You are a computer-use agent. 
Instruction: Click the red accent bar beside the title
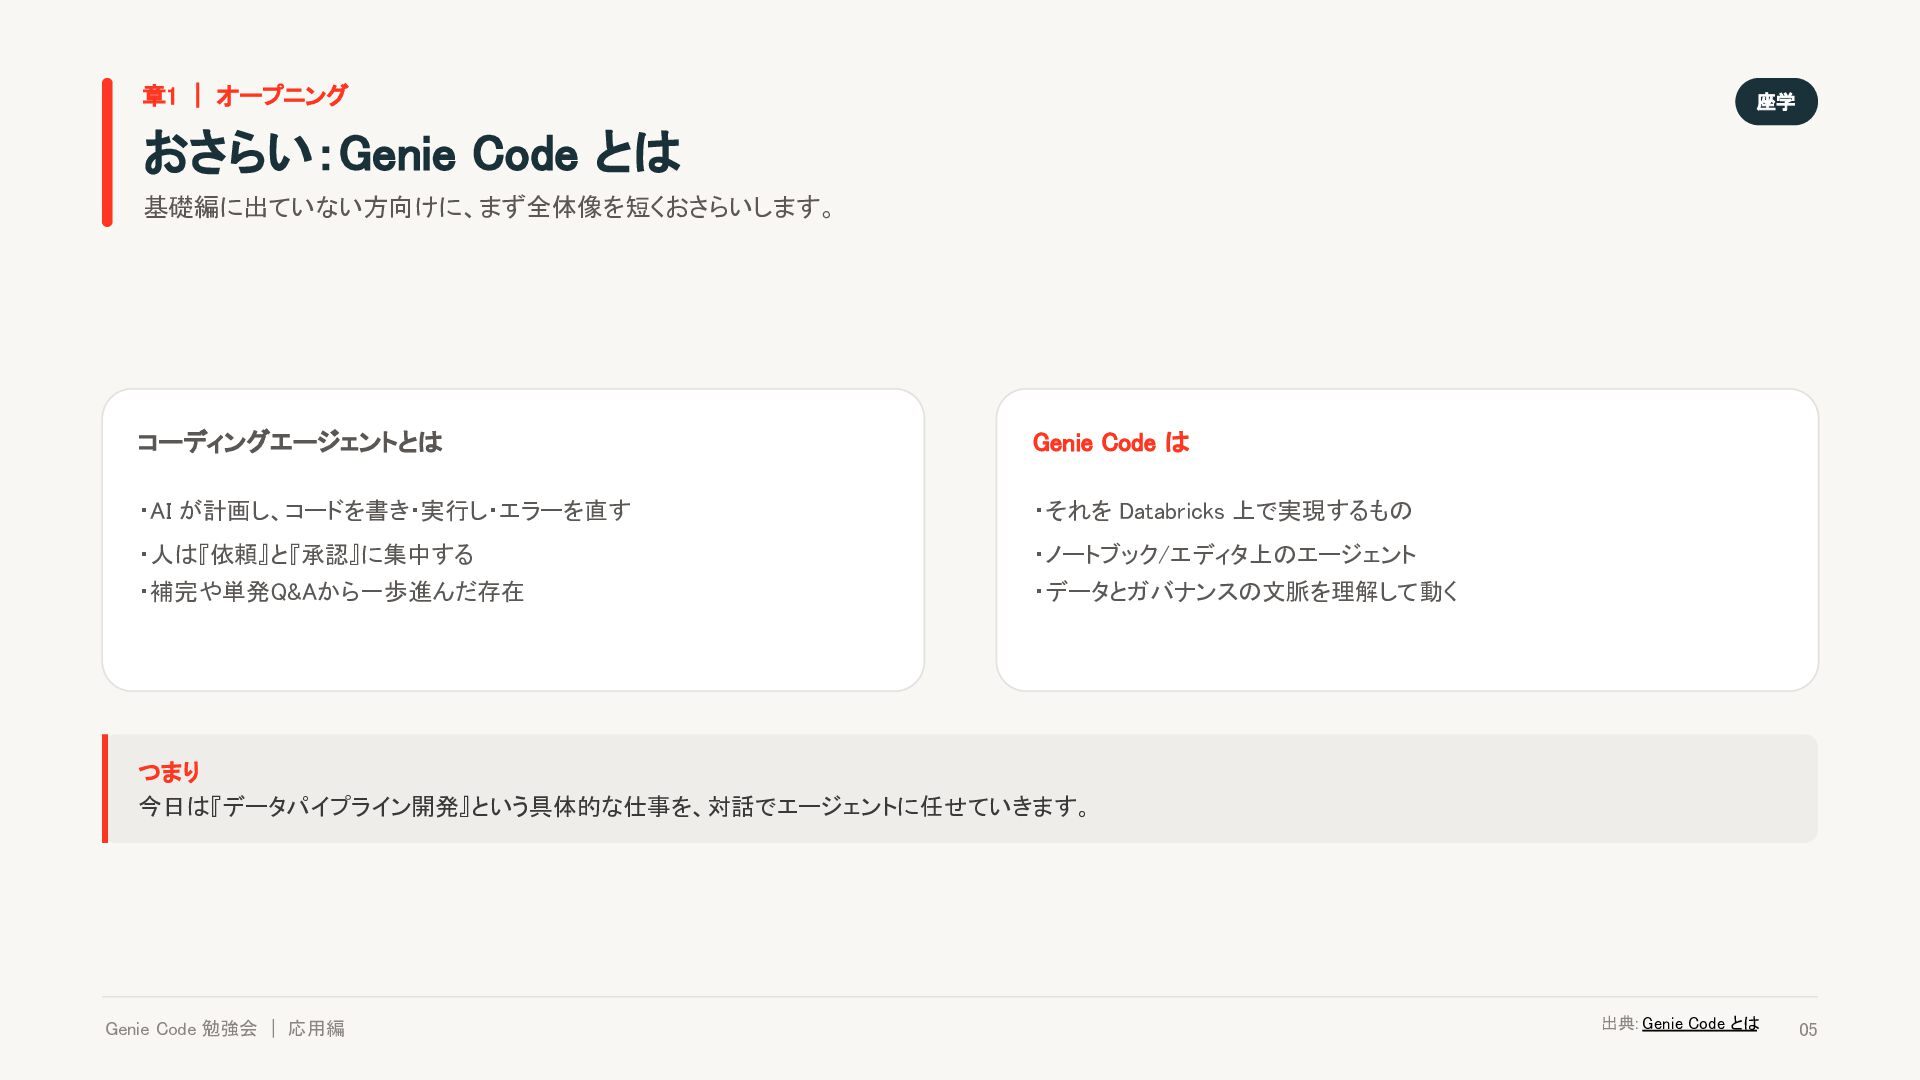pos(107,152)
